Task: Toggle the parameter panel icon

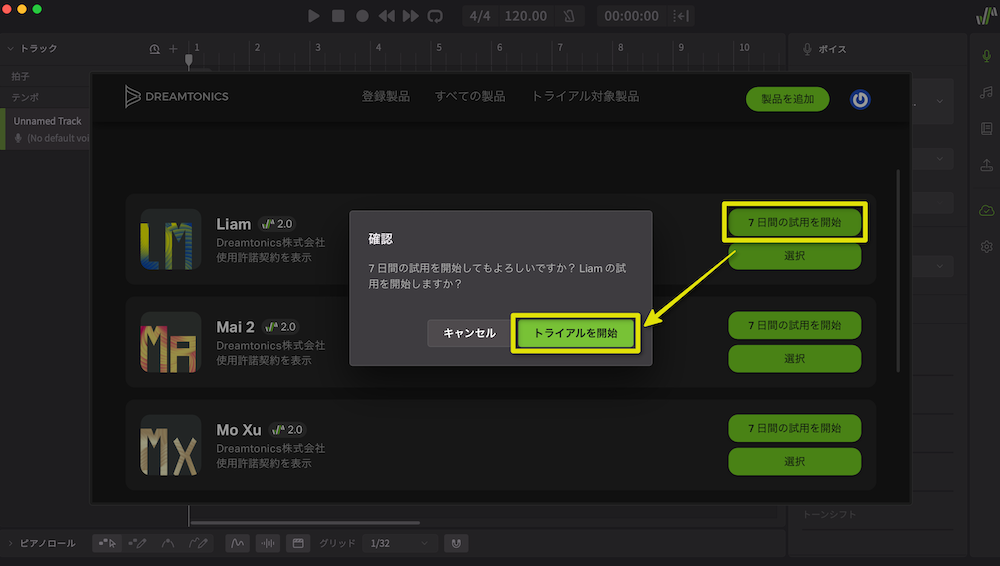Action: (x=298, y=543)
